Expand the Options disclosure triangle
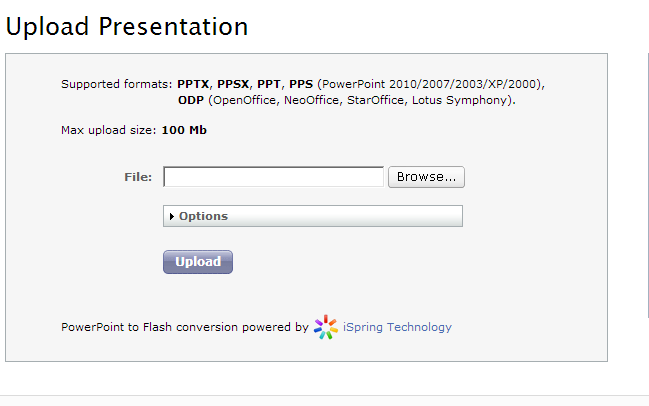 point(172,216)
